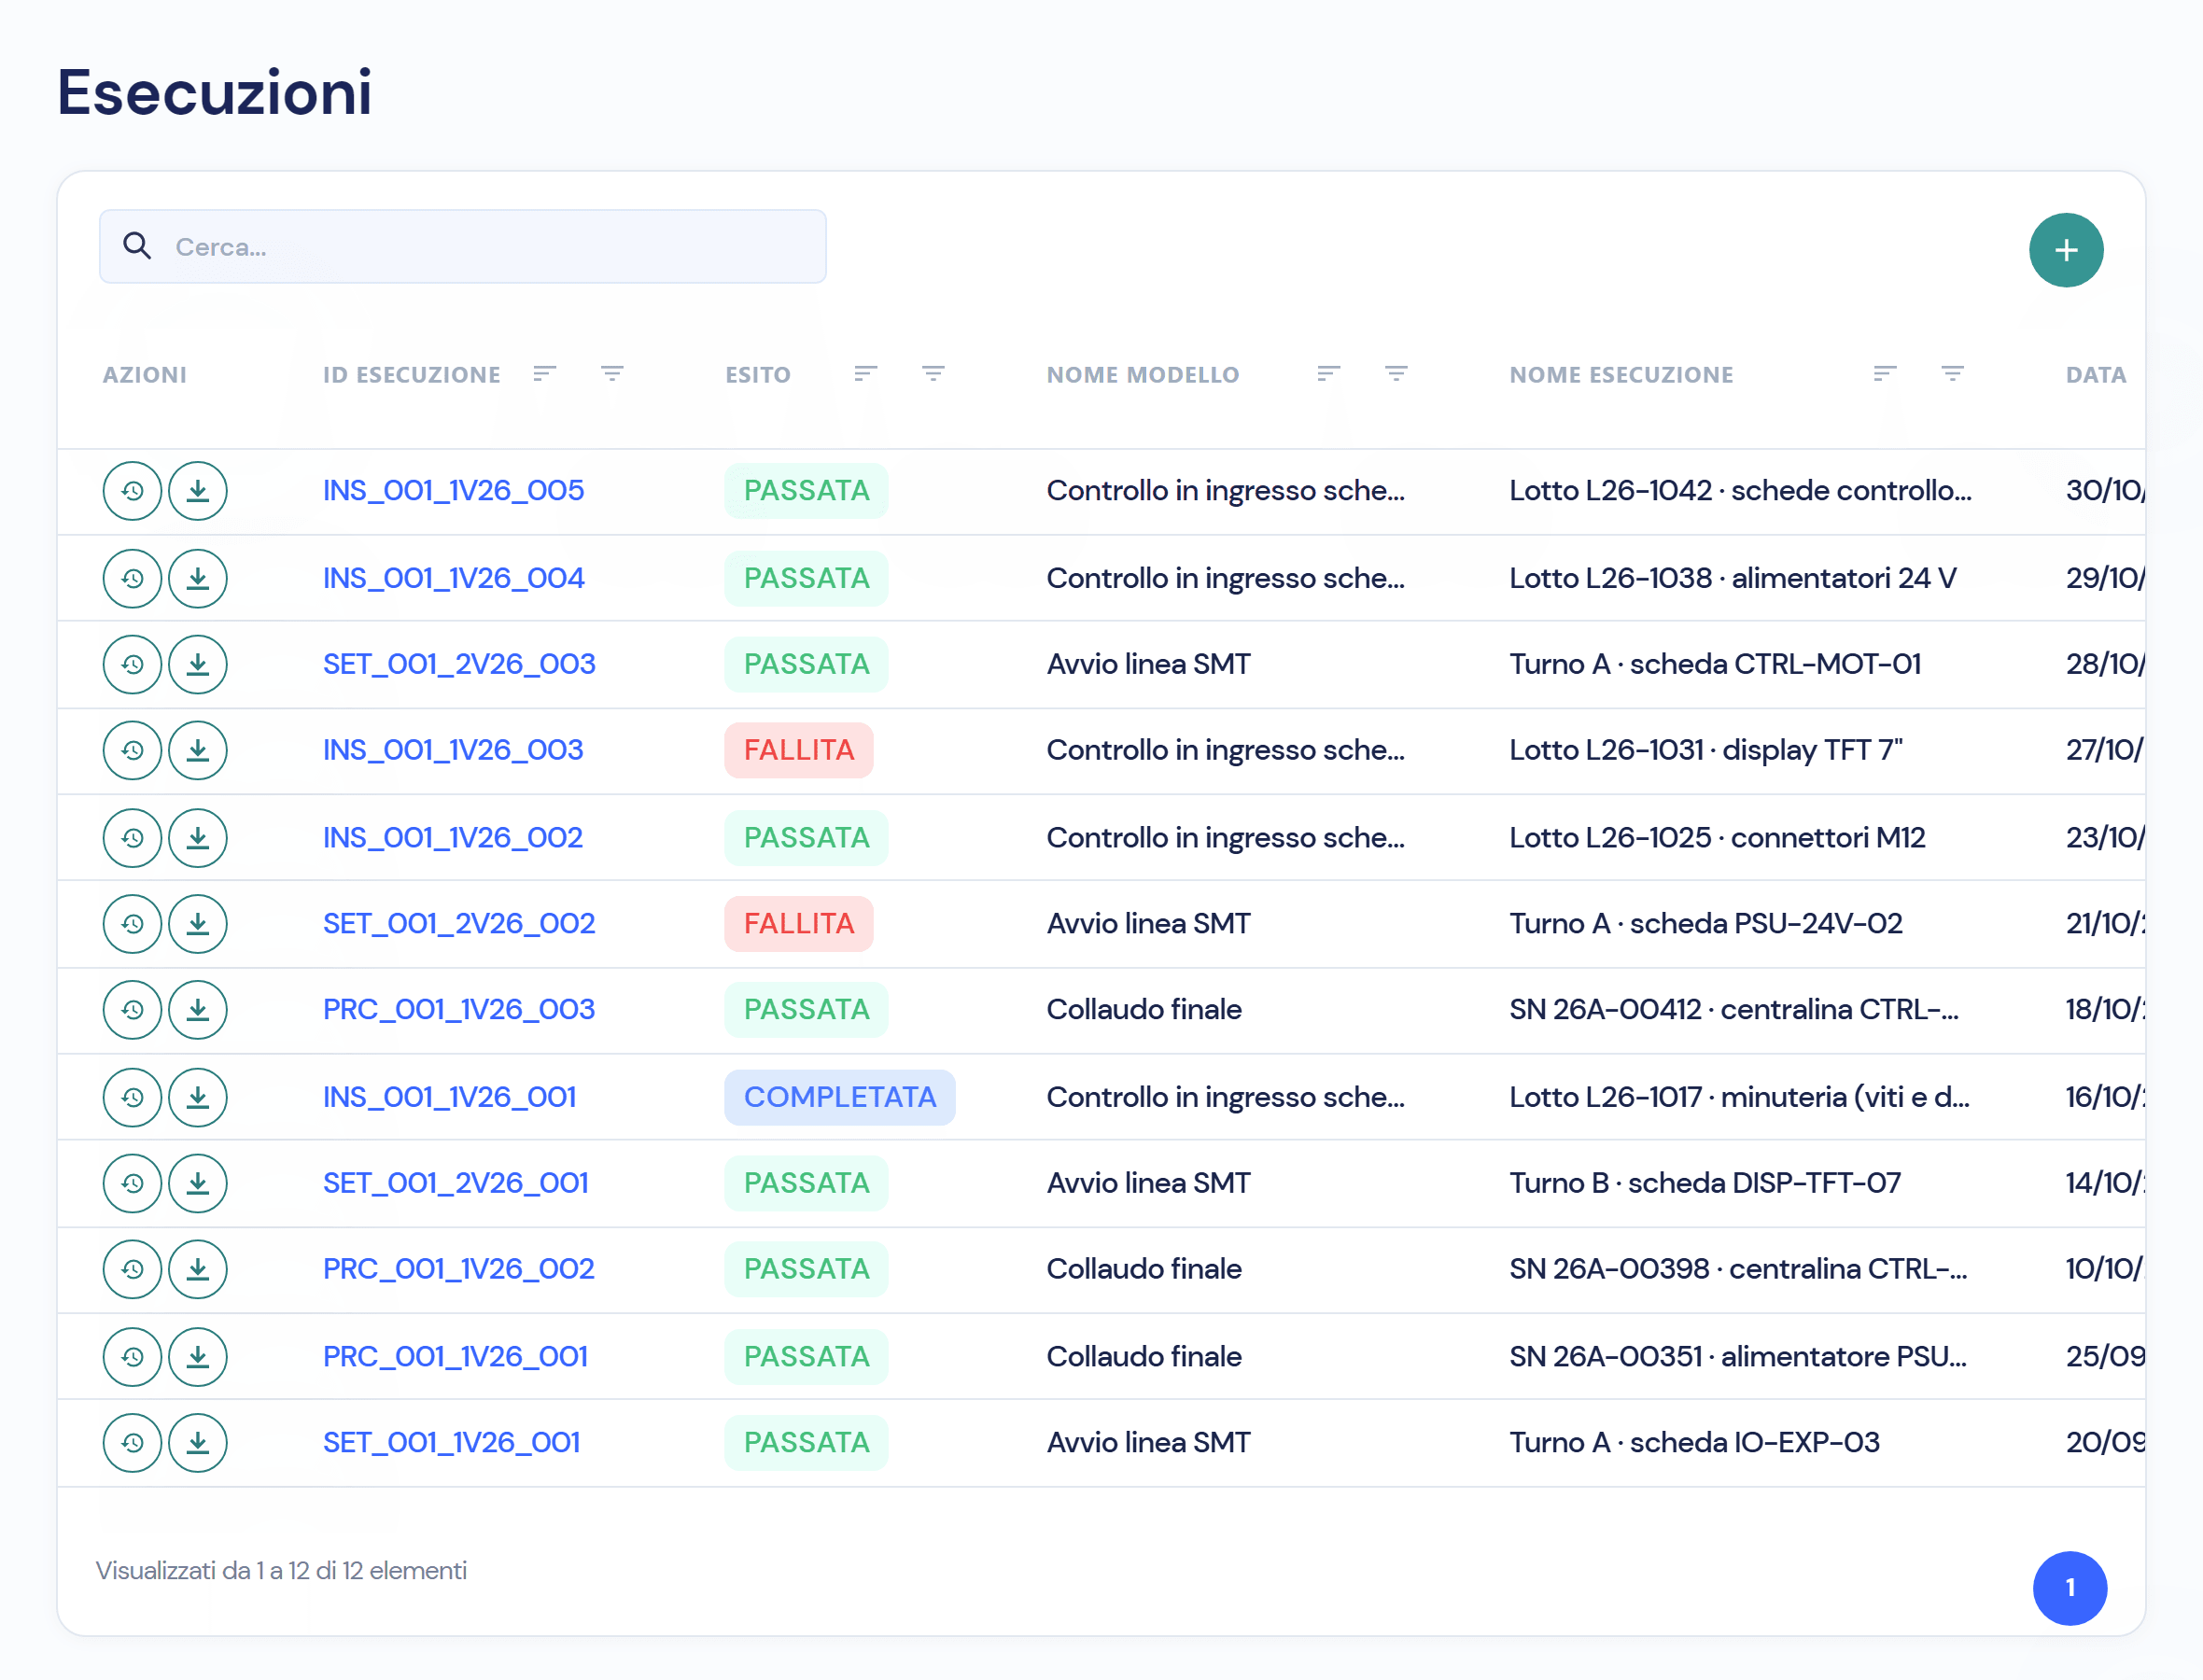The image size is (2203, 1680).
Task: Open execution link SET_001_1V26_001
Action: 451,1443
